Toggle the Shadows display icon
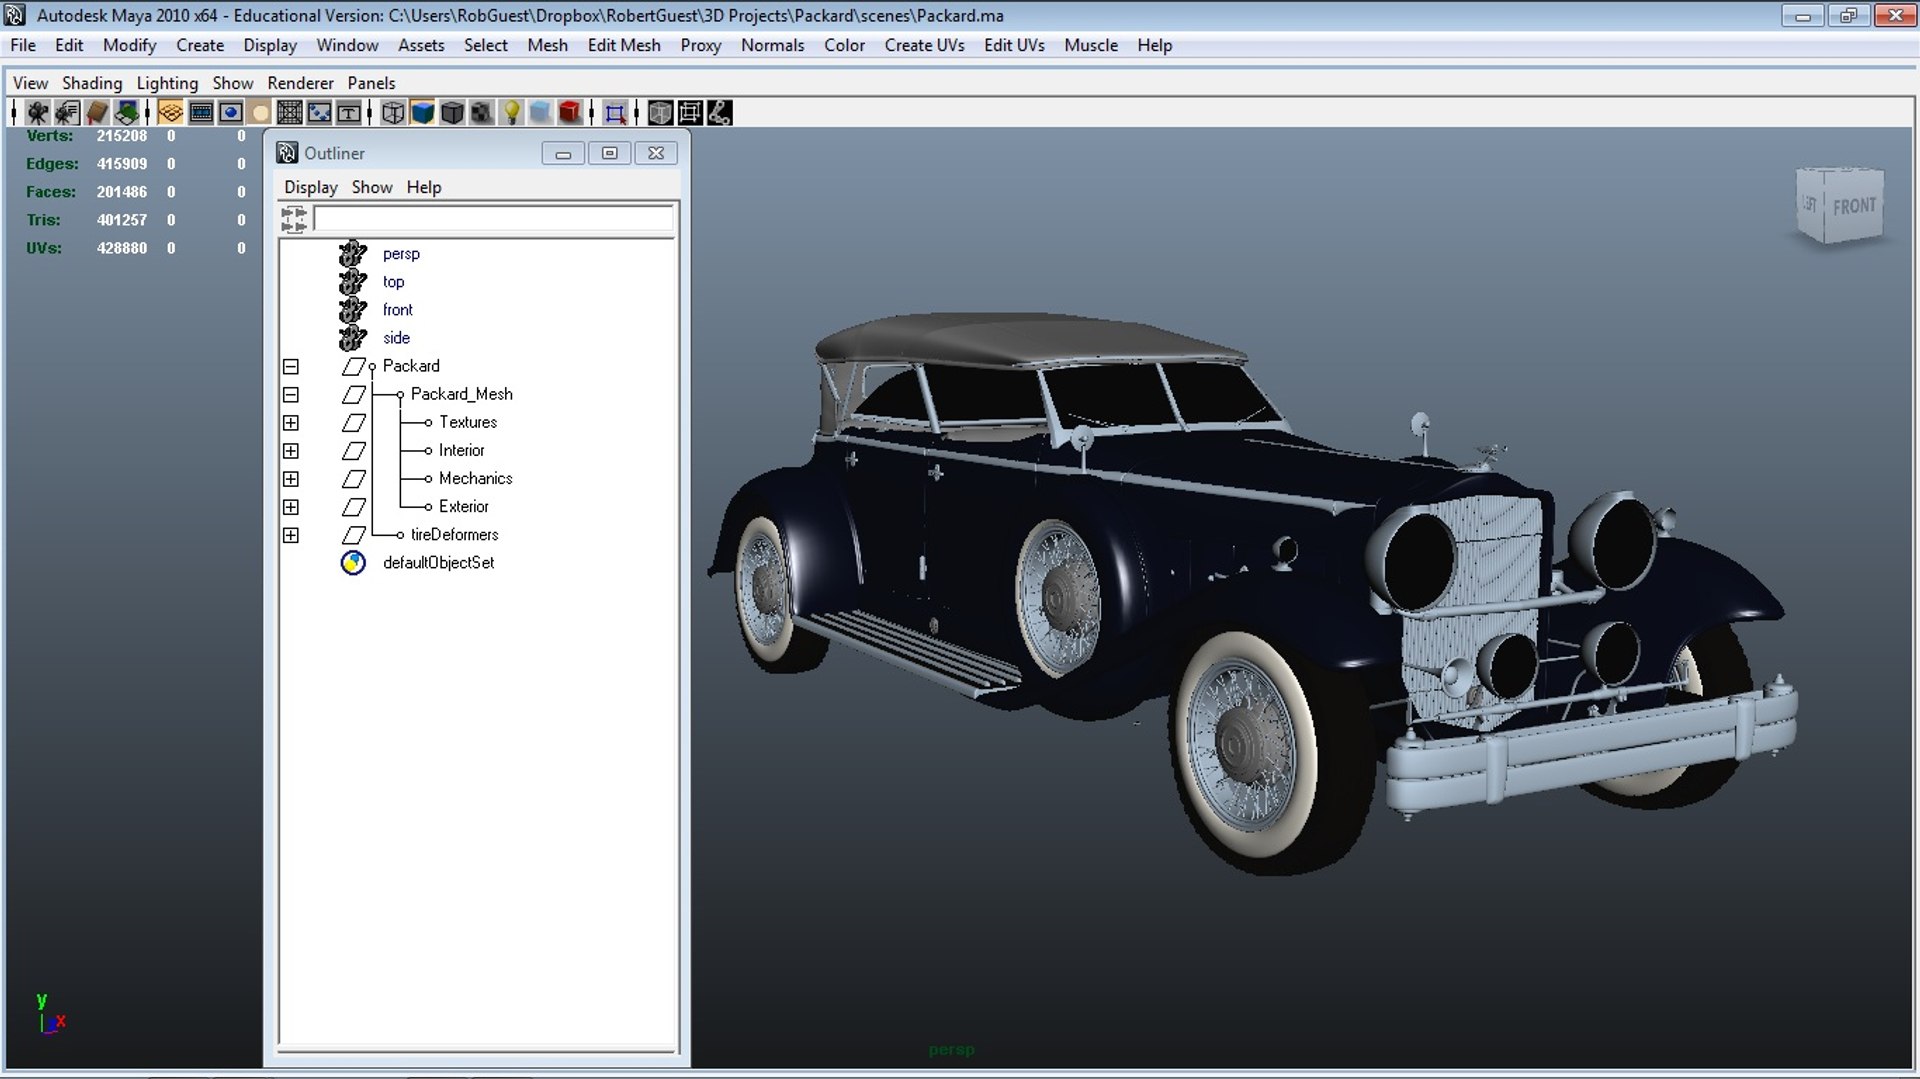Viewport: 1920px width, 1079px height. (541, 113)
